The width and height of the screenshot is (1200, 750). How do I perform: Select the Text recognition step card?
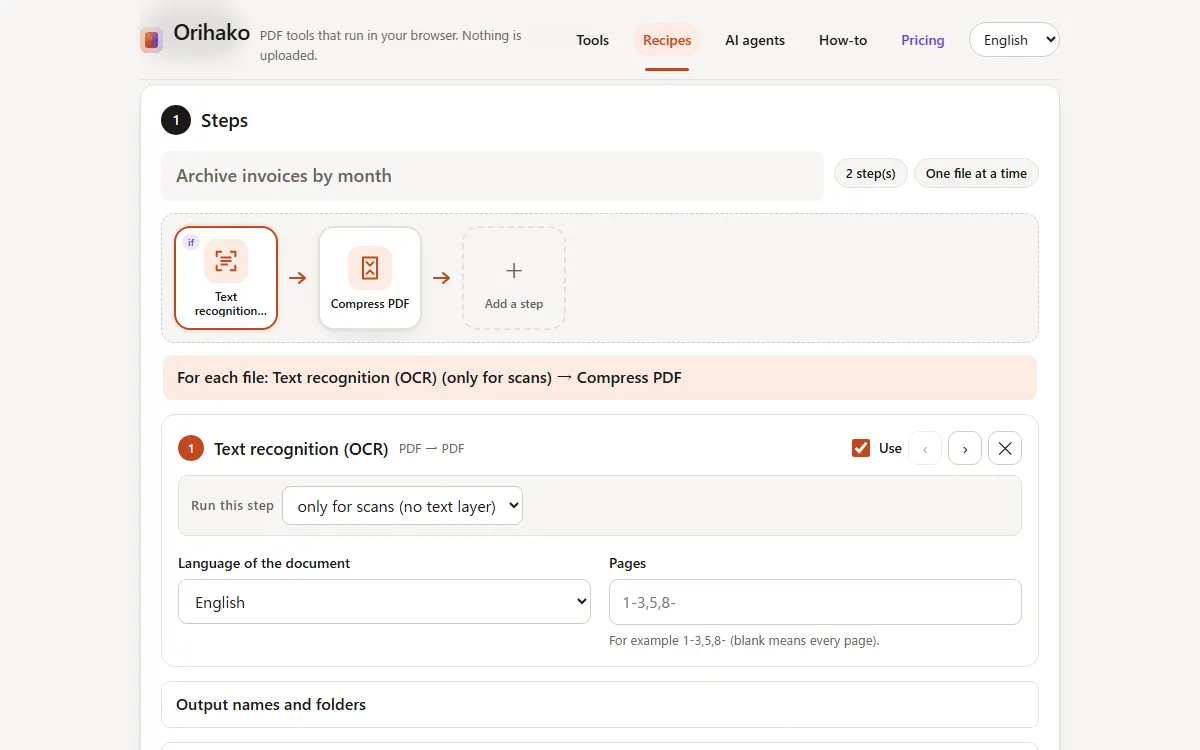point(226,278)
